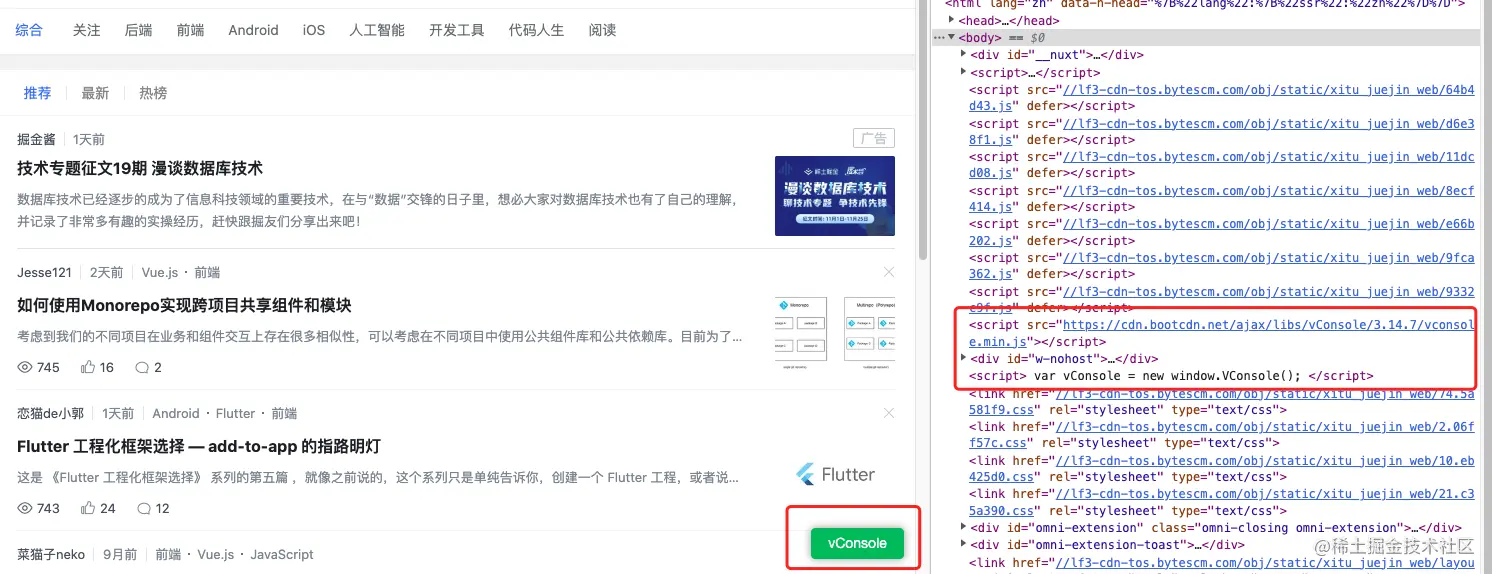Open author 掘金酱 profile
The width and height of the screenshot is (1492, 574).
(x=36, y=139)
